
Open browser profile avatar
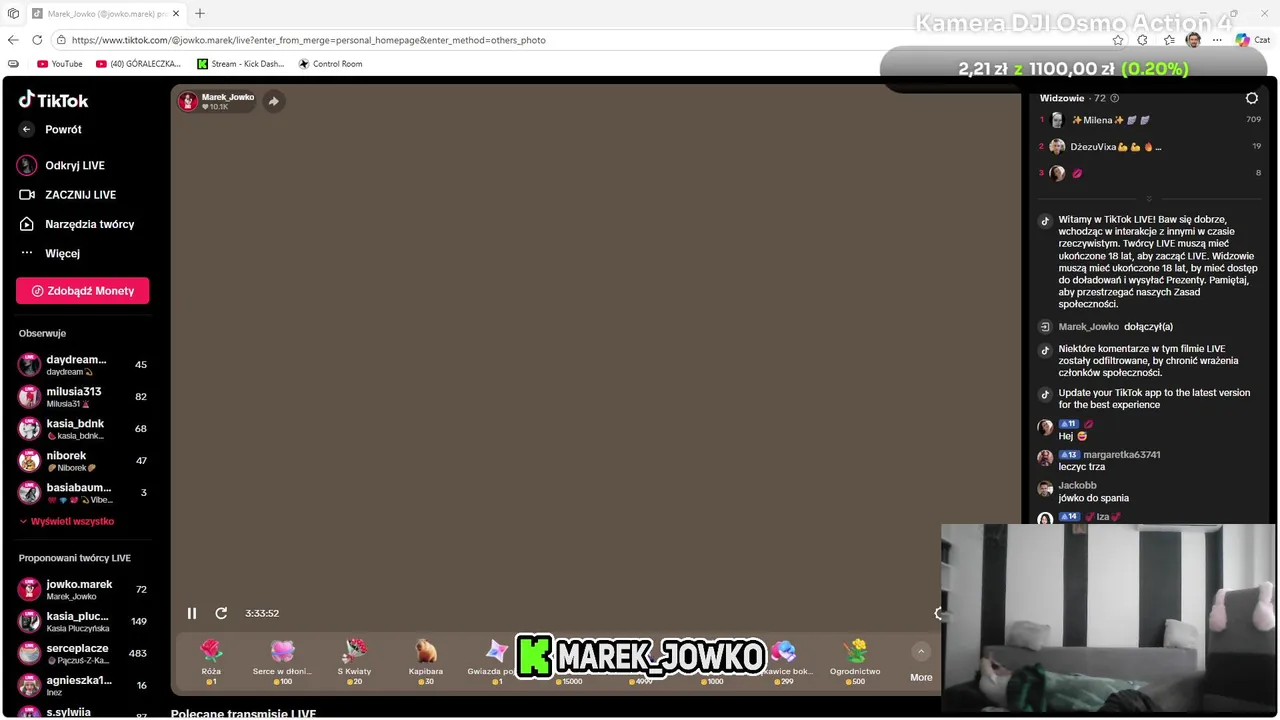(x=1193, y=40)
